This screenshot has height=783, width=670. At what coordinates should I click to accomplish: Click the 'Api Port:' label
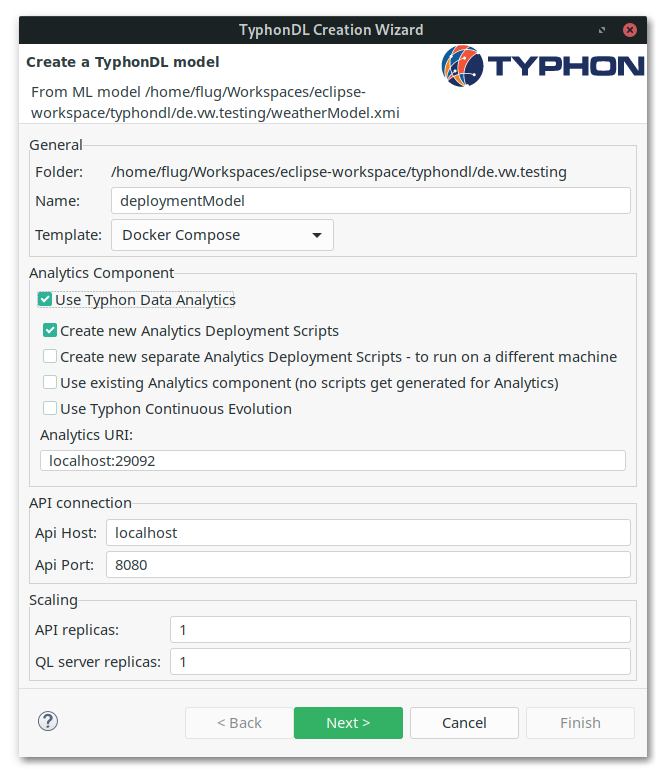(x=64, y=565)
